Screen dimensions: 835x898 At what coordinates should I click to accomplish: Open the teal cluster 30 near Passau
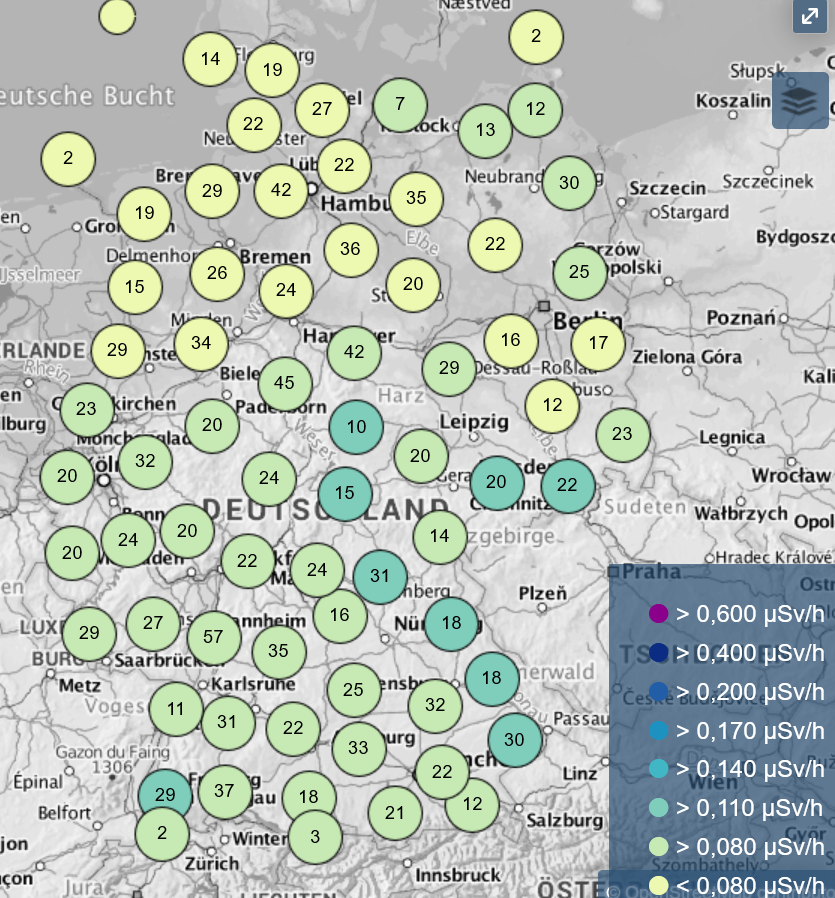pos(514,740)
